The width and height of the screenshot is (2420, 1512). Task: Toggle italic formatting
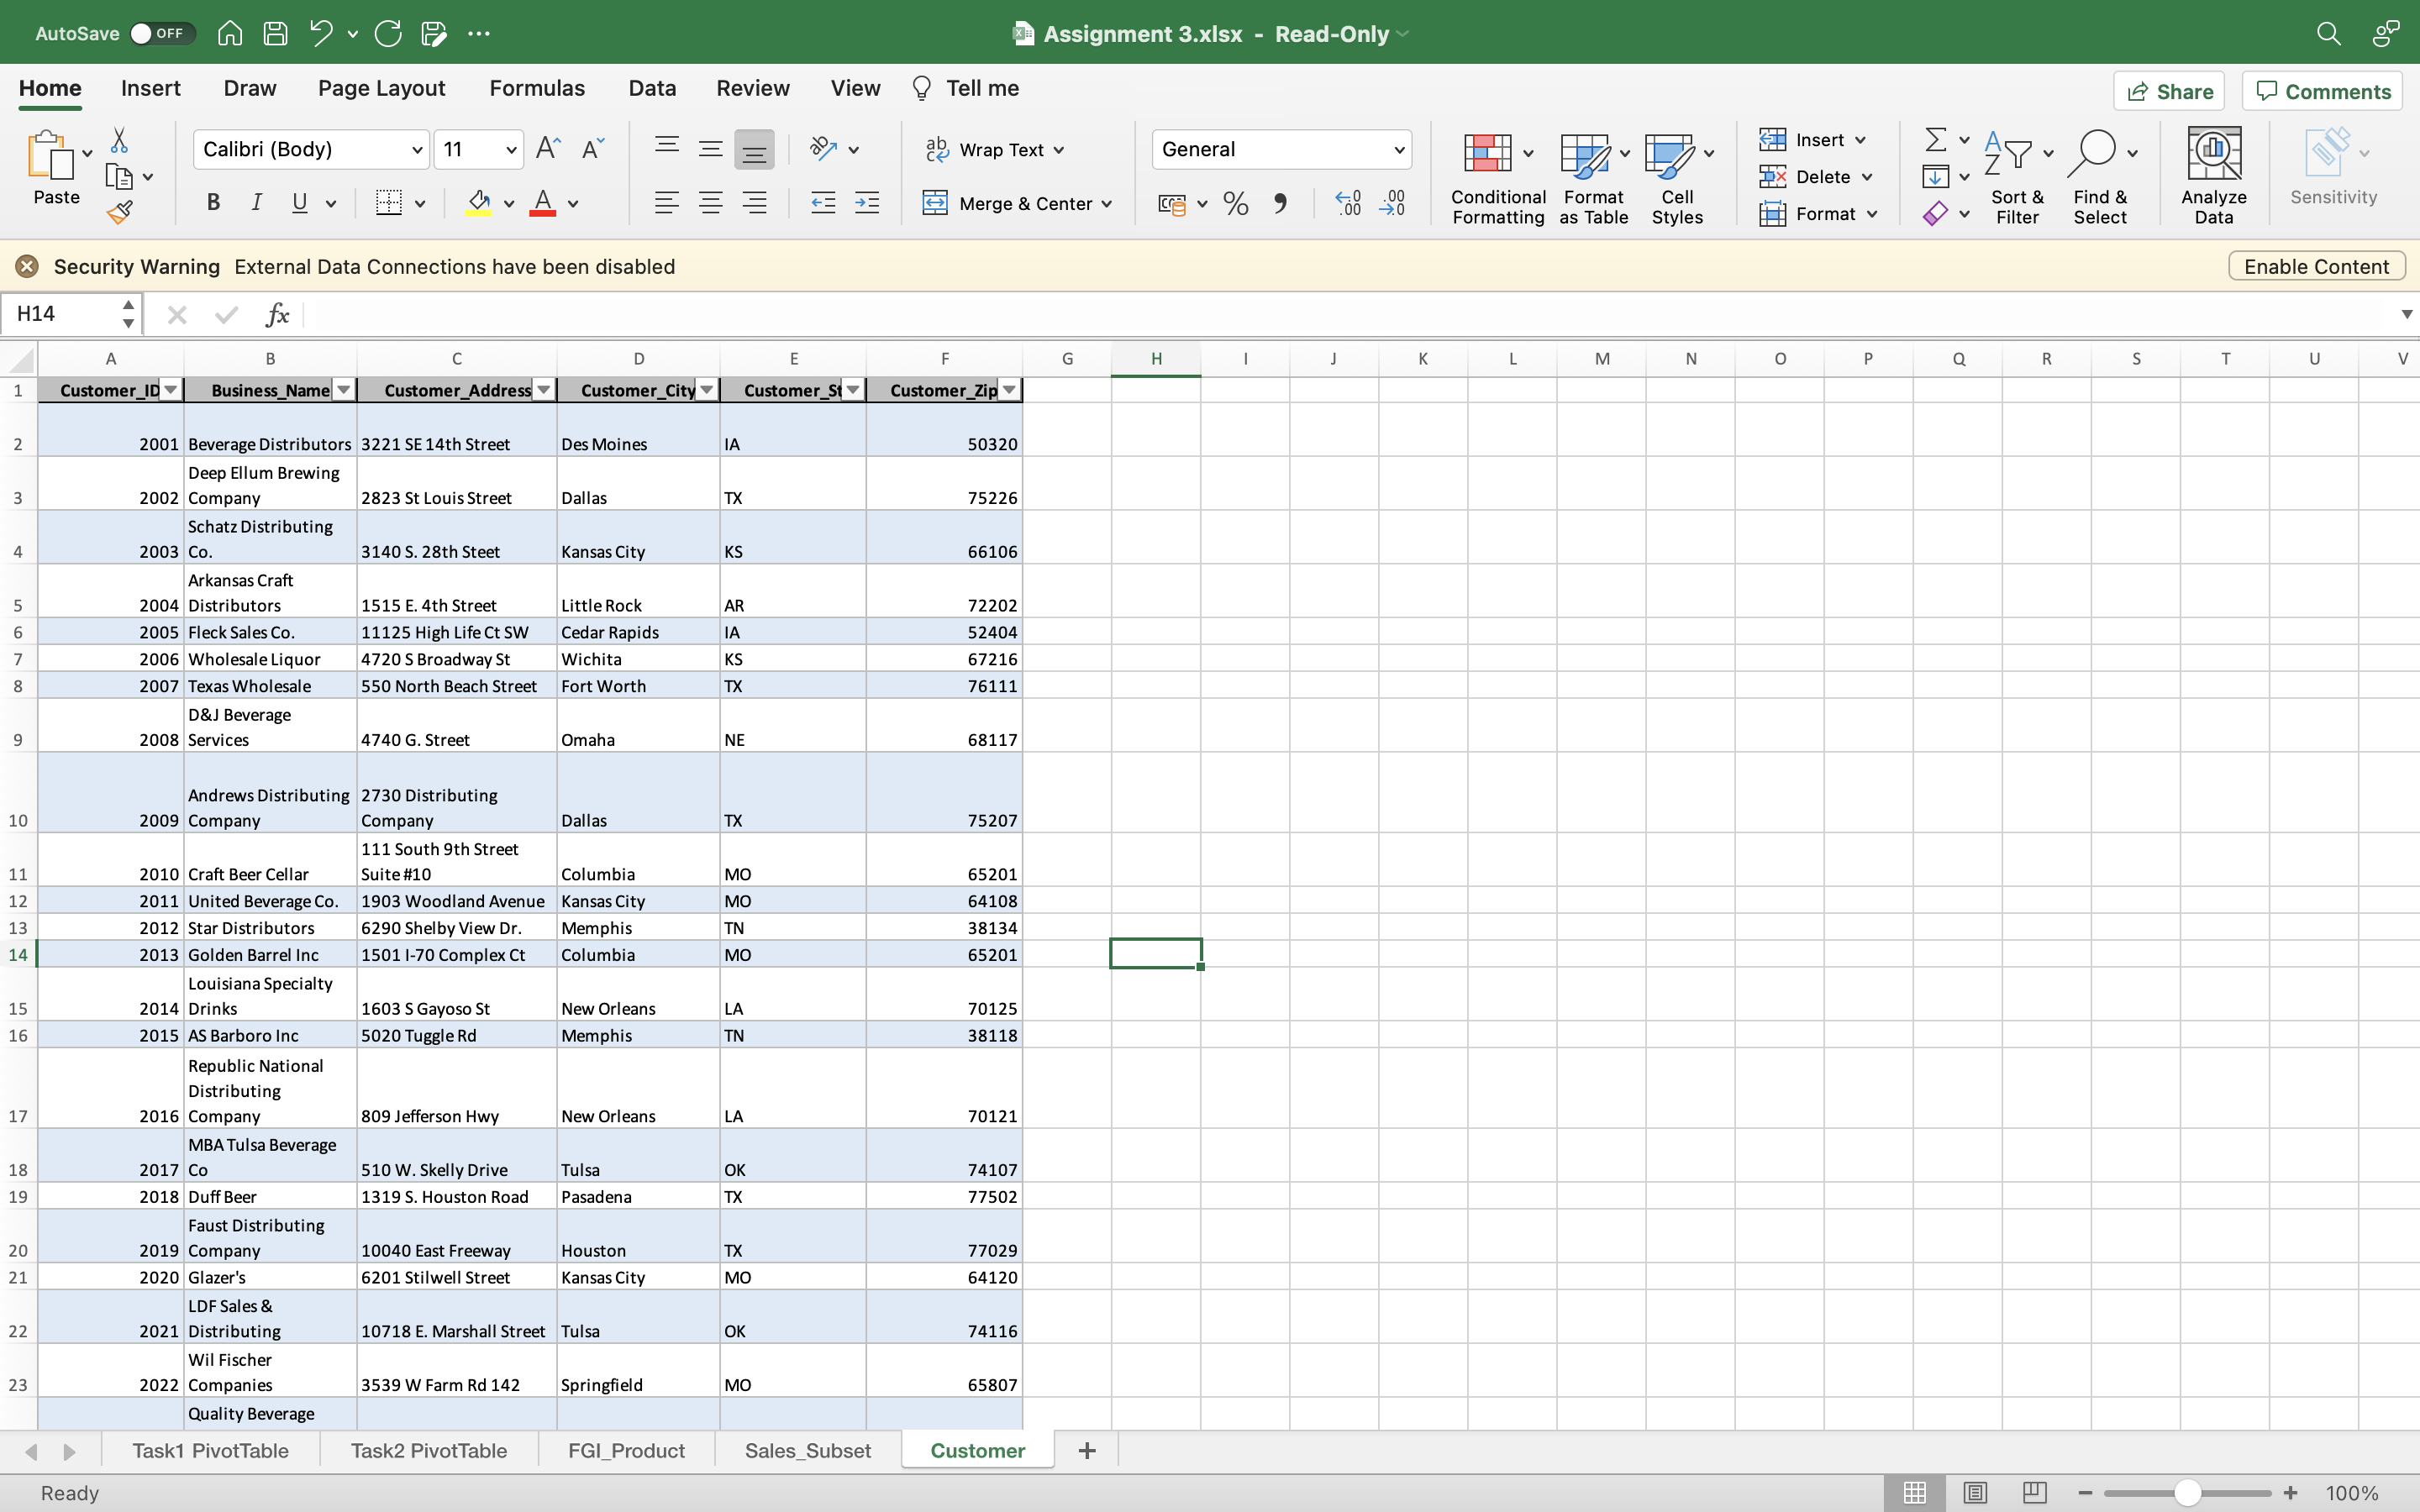click(x=256, y=203)
